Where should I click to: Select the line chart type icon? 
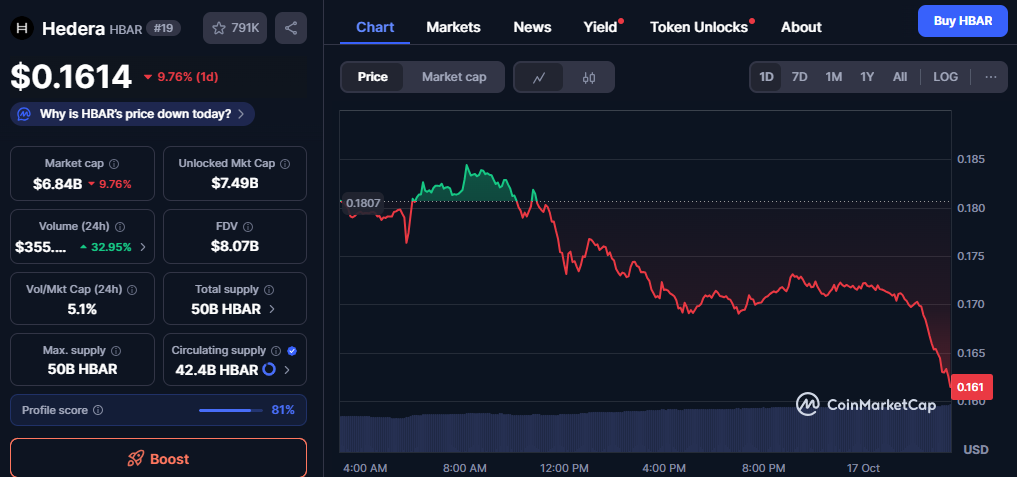tap(539, 77)
